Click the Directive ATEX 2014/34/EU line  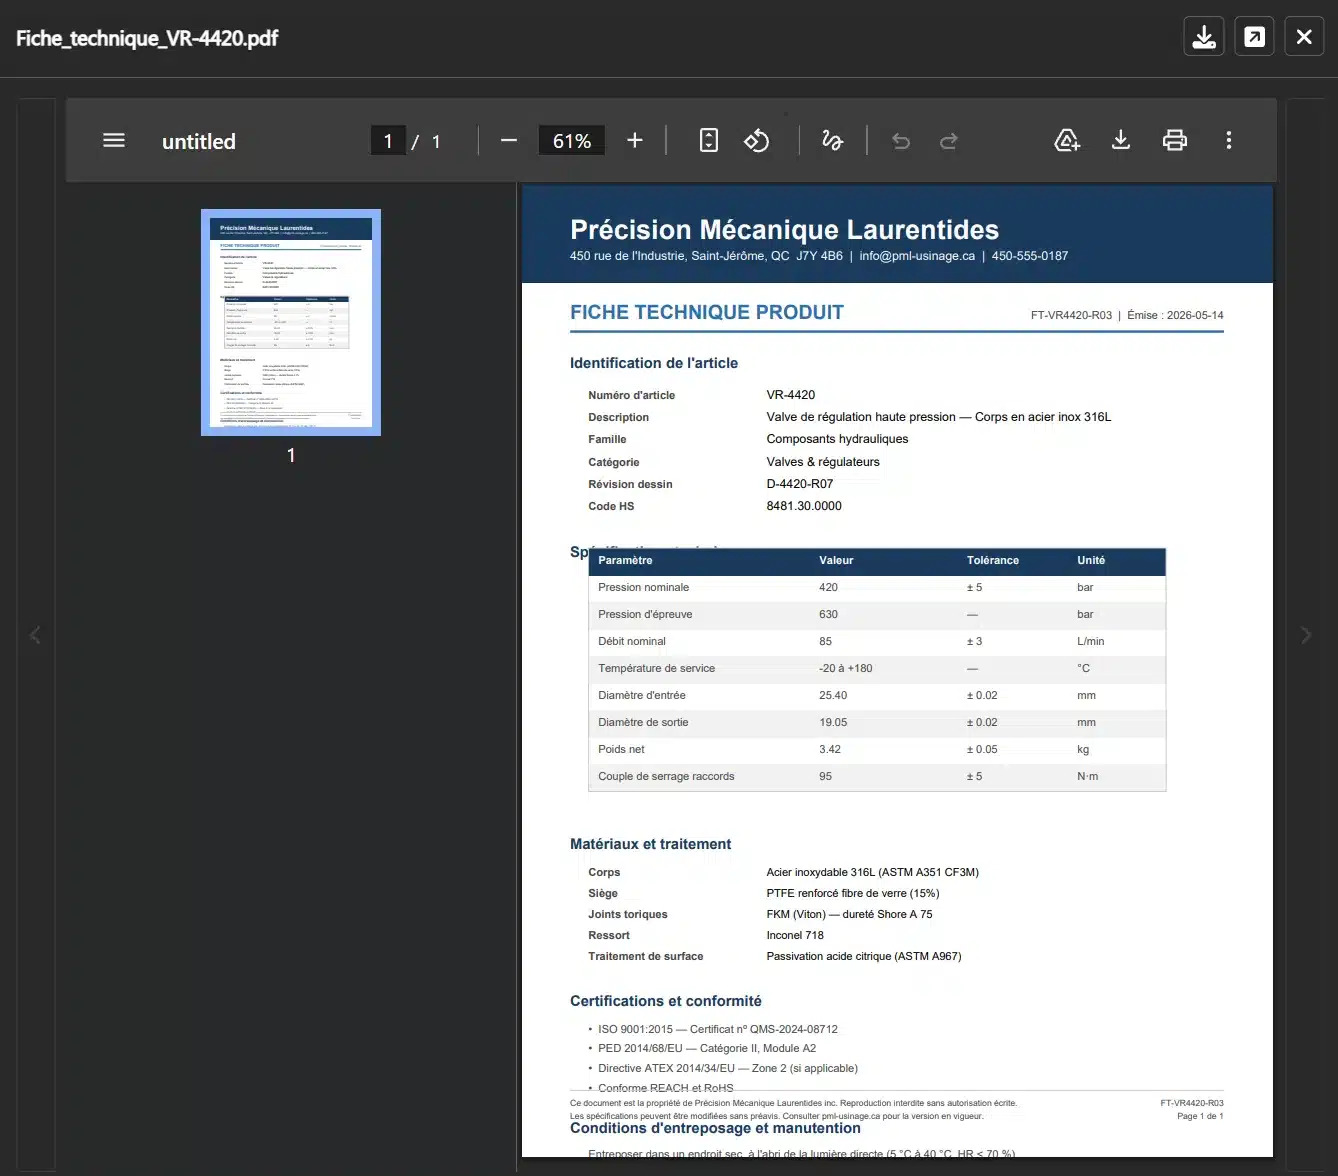pyautogui.click(x=728, y=1068)
